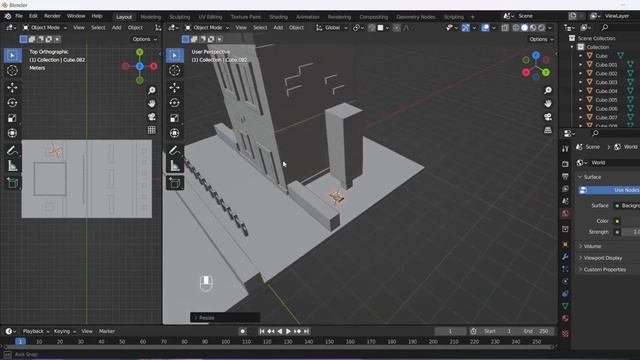Click zoom icon in perspective viewport
Image resolution: width=640 pixels, height=360 pixels.
(548, 90)
